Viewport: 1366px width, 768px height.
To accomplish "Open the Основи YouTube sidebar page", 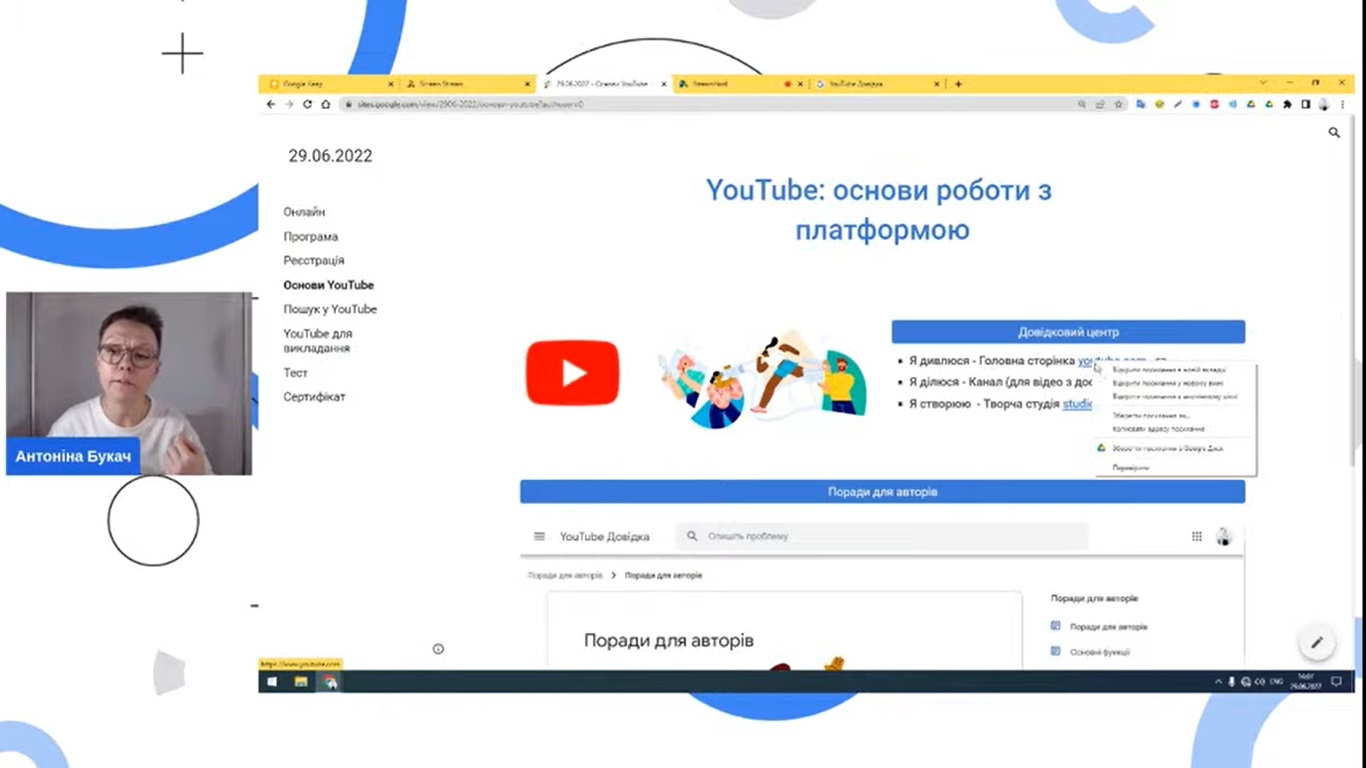I will 329,285.
